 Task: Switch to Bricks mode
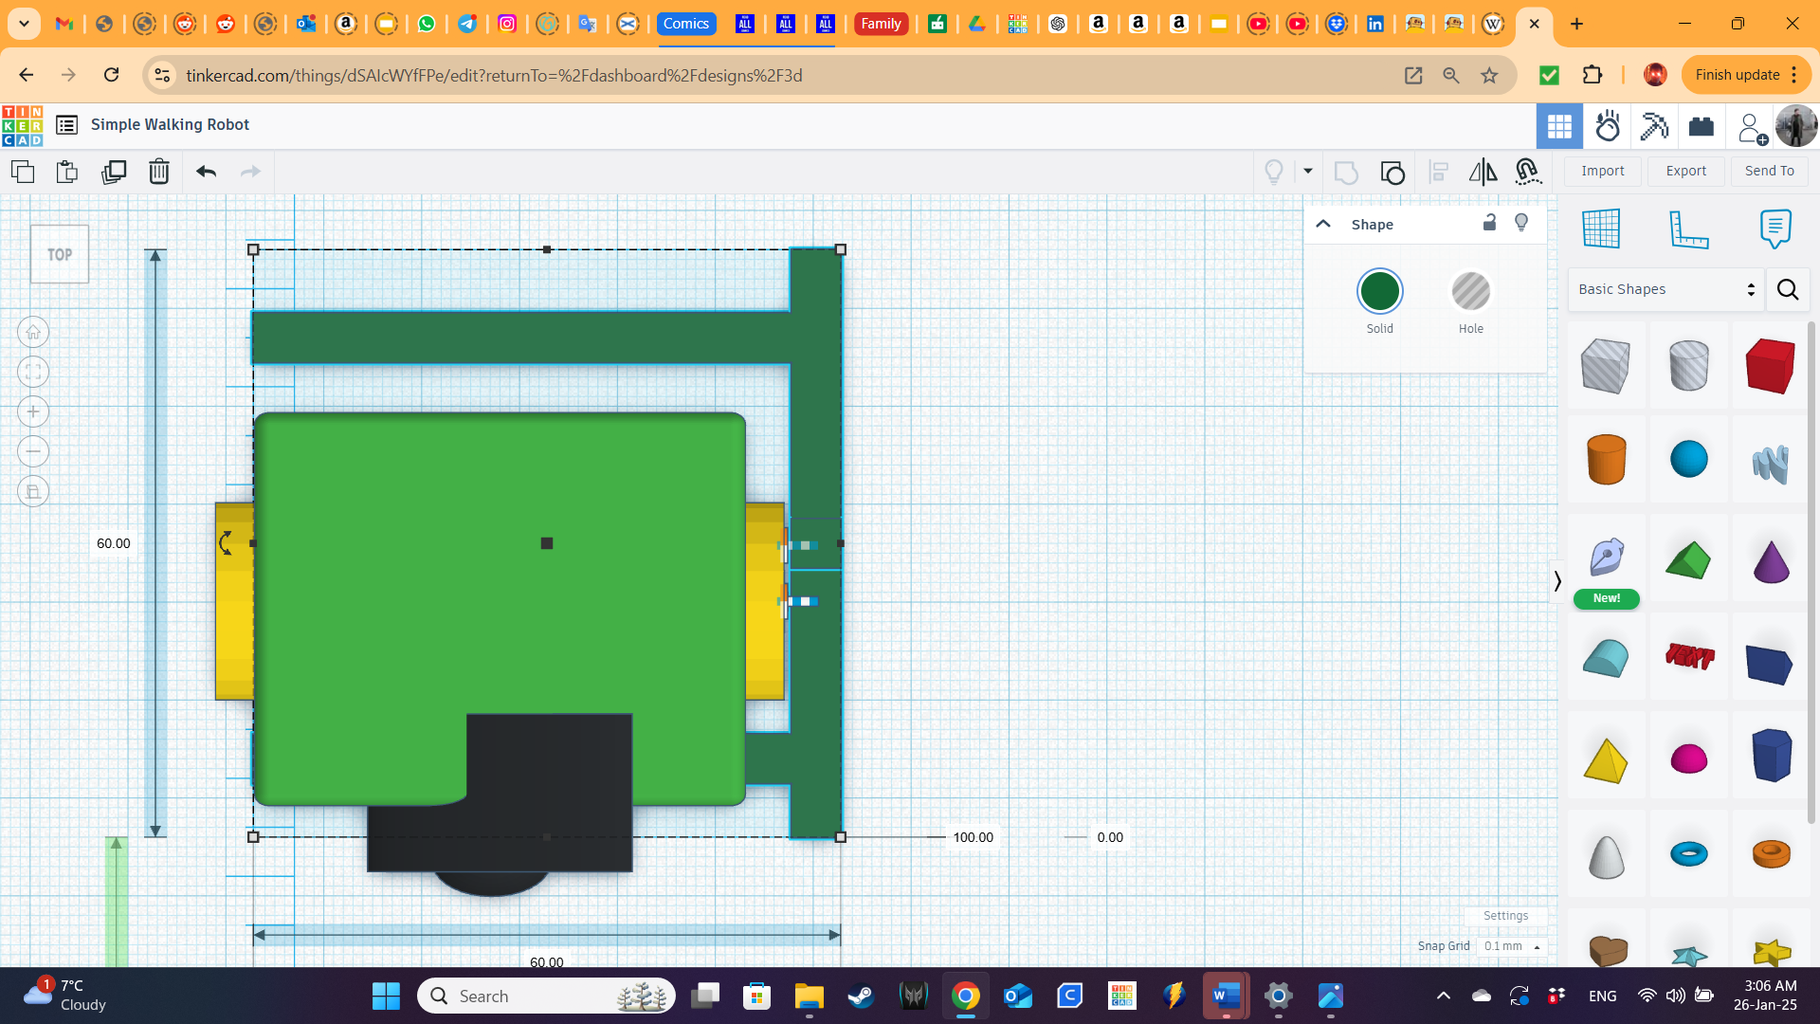click(1700, 126)
